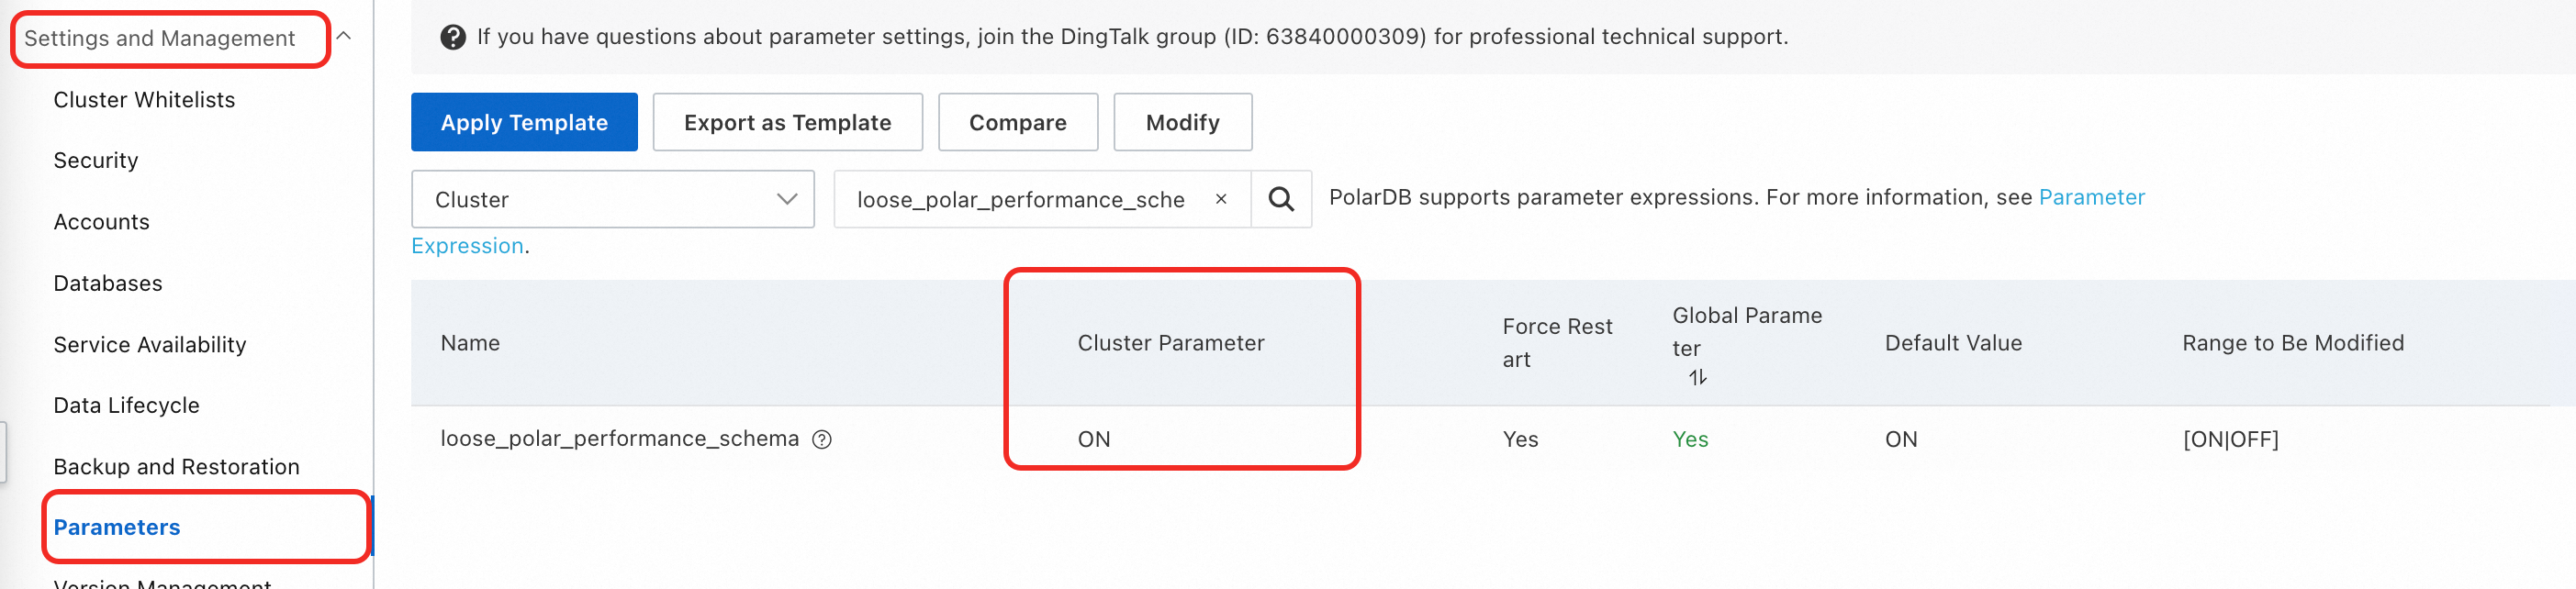The image size is (2576, 589).
Task: Open the Databases menu item
Action: (x=108, y=283)
